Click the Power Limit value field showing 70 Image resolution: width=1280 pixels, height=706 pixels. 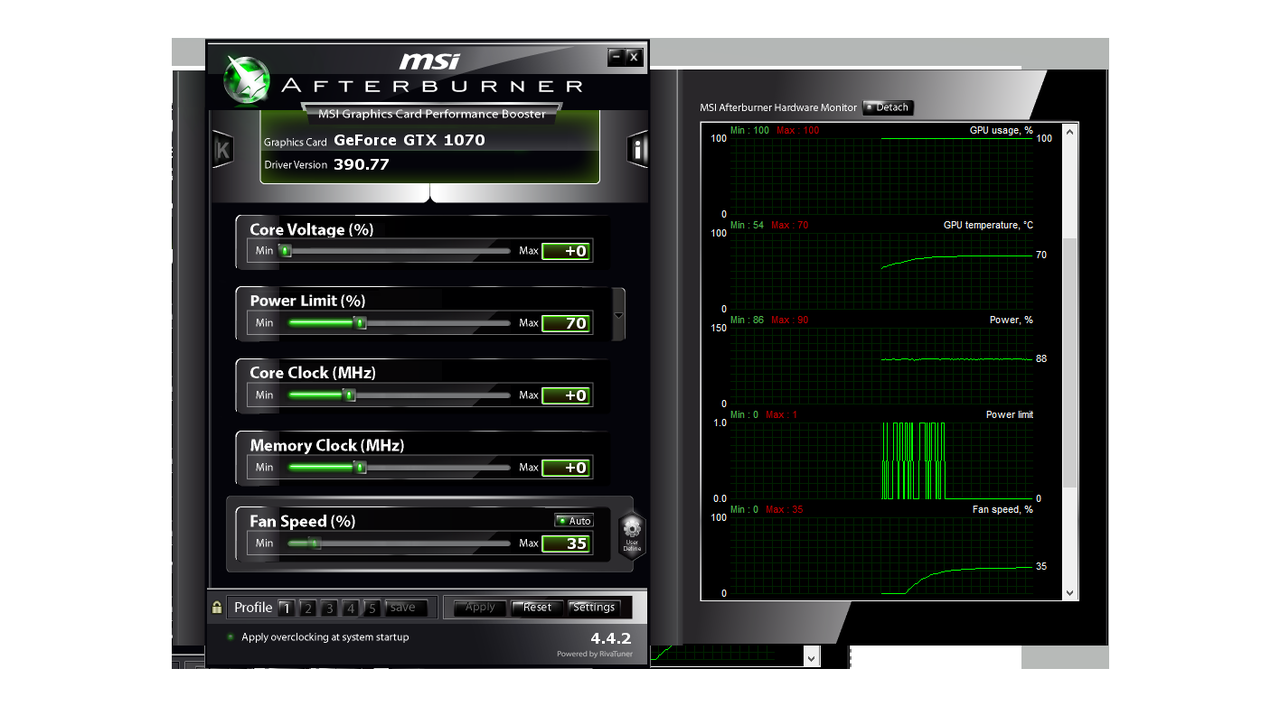(x=566, y=323)
